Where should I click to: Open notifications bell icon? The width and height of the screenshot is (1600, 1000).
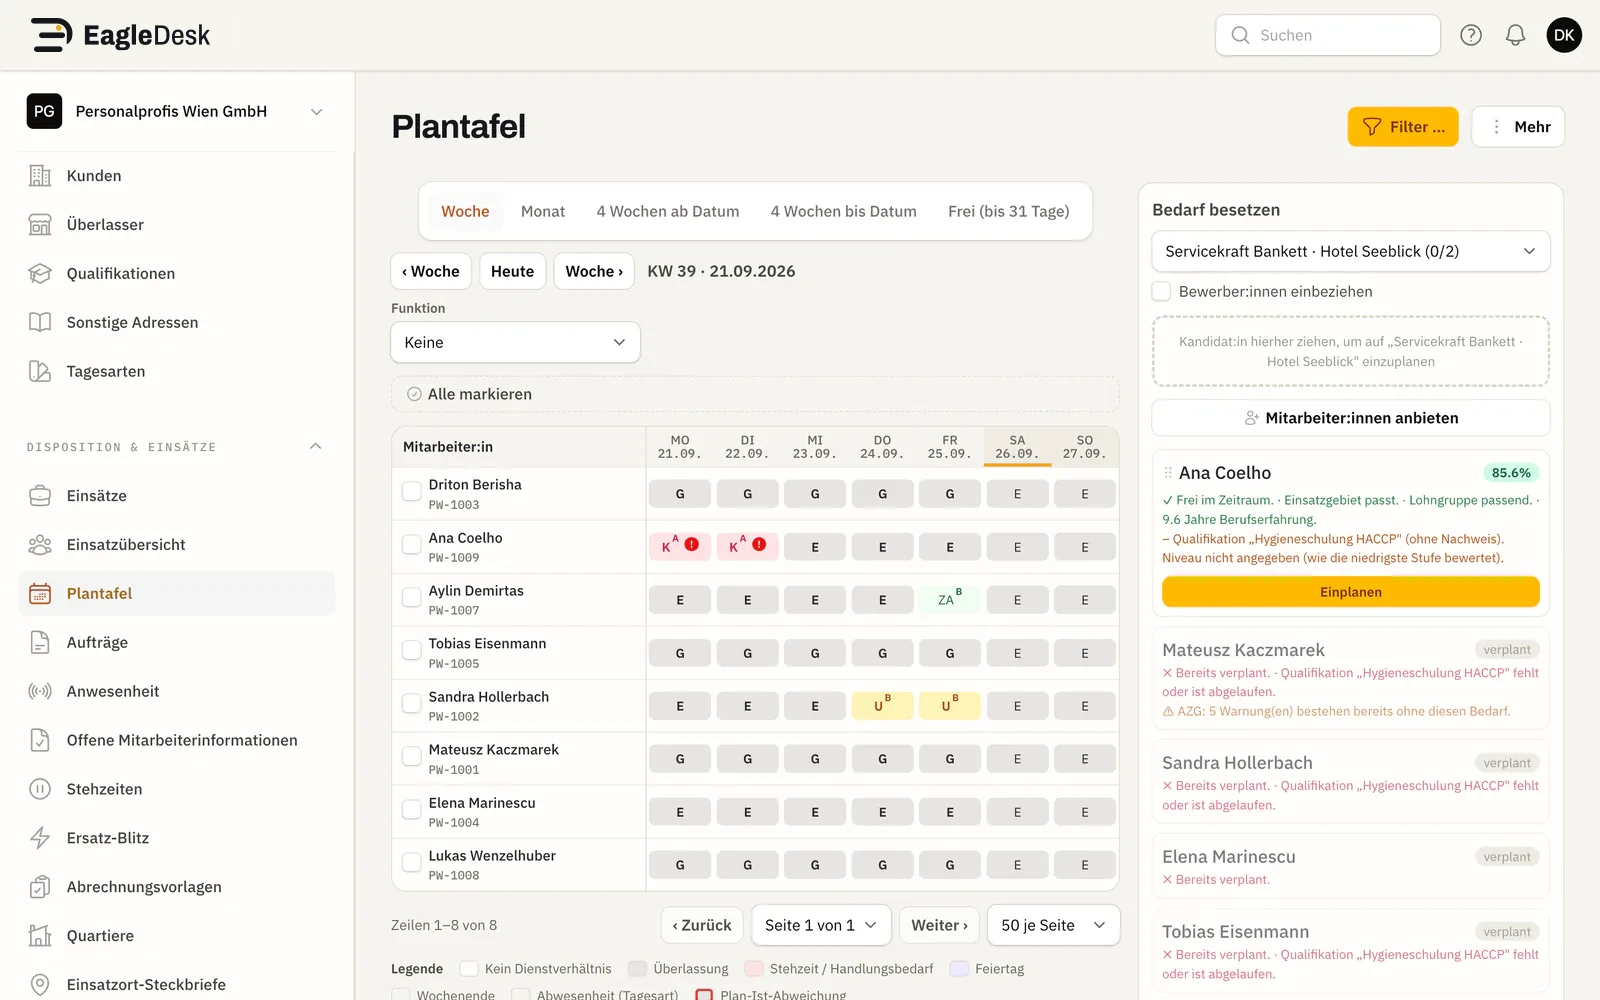(x=1515, y=35)
